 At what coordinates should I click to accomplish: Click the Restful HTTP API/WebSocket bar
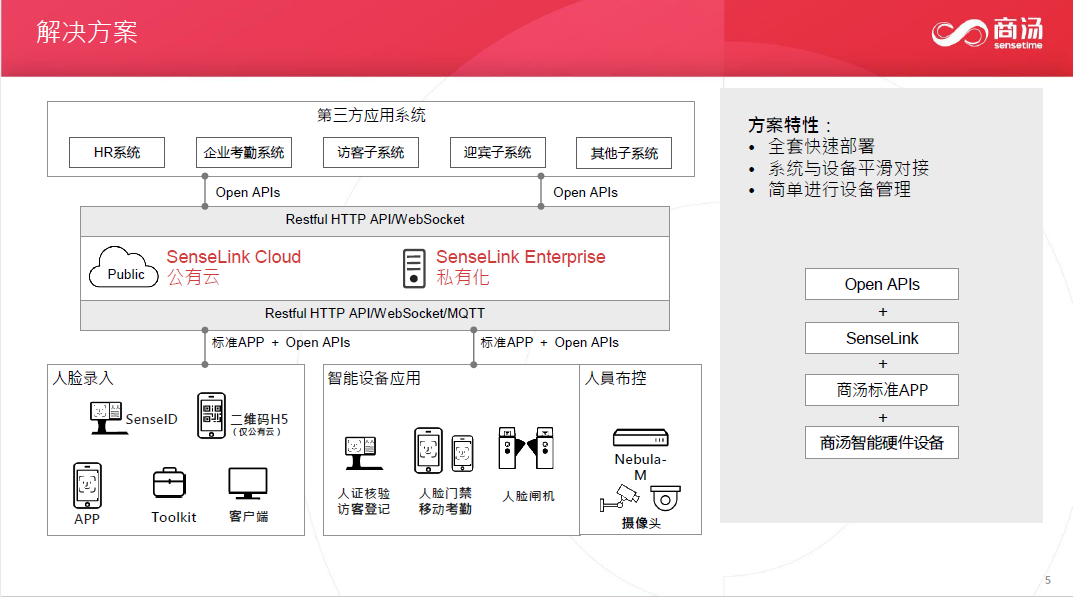(375, 220)
